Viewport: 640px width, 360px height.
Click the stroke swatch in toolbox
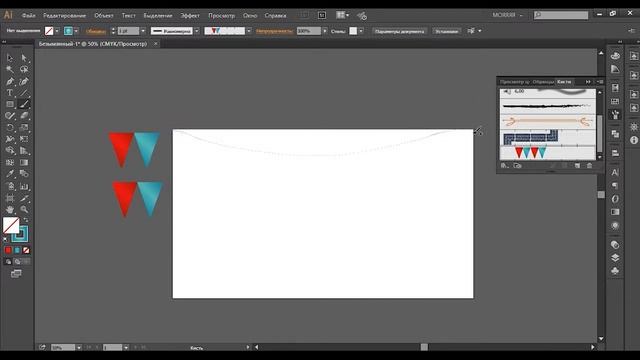tap(21, 235)
